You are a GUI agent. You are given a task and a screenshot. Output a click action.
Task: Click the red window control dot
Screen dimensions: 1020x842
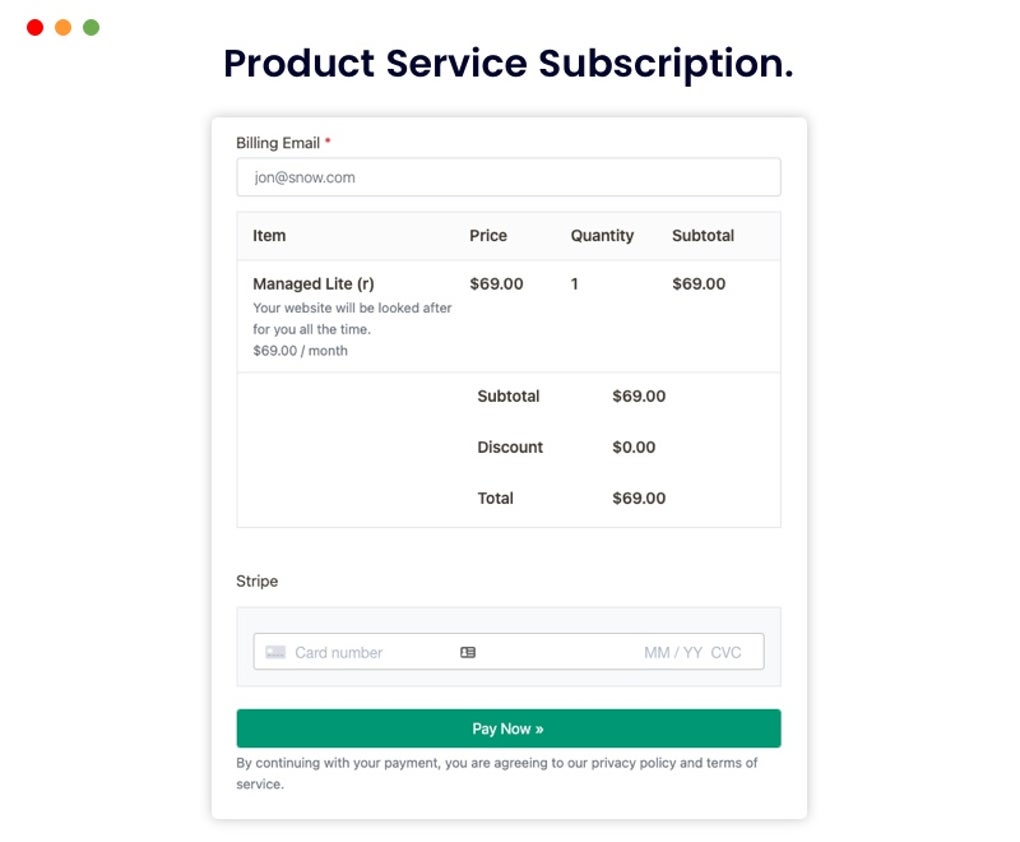click(x=34, y=27)
